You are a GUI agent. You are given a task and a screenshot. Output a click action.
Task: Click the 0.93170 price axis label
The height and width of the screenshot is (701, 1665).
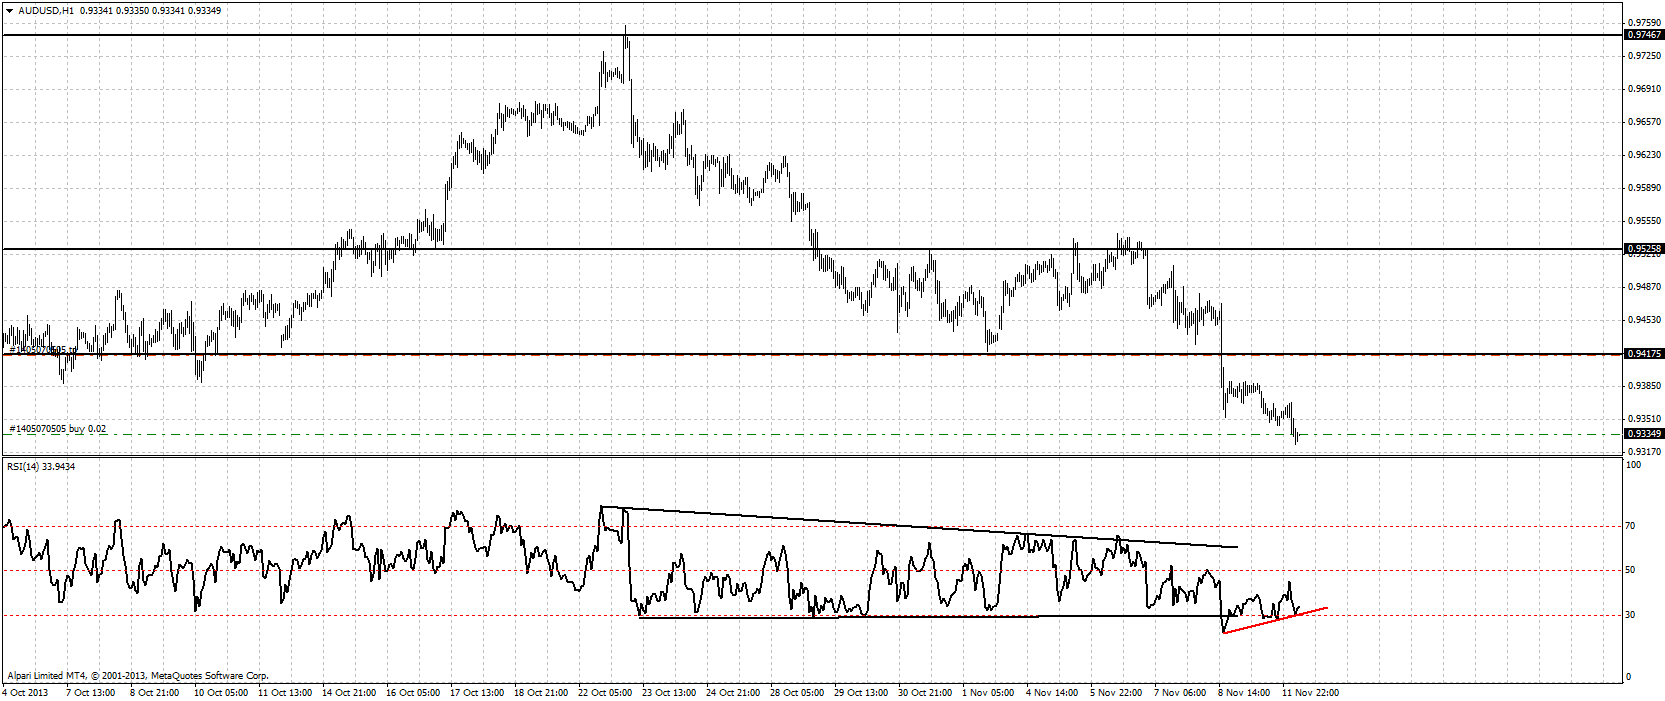(x=1645, y=452)
